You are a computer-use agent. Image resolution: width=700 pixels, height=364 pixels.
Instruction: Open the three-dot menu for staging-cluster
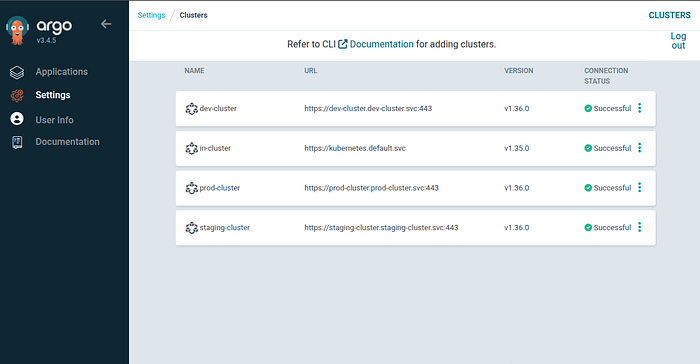coord(640,227)
